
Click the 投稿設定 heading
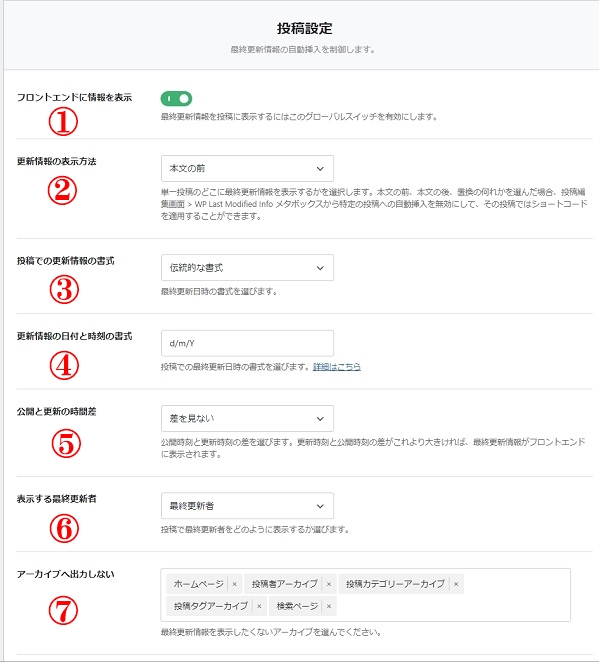tap(298, 28)
